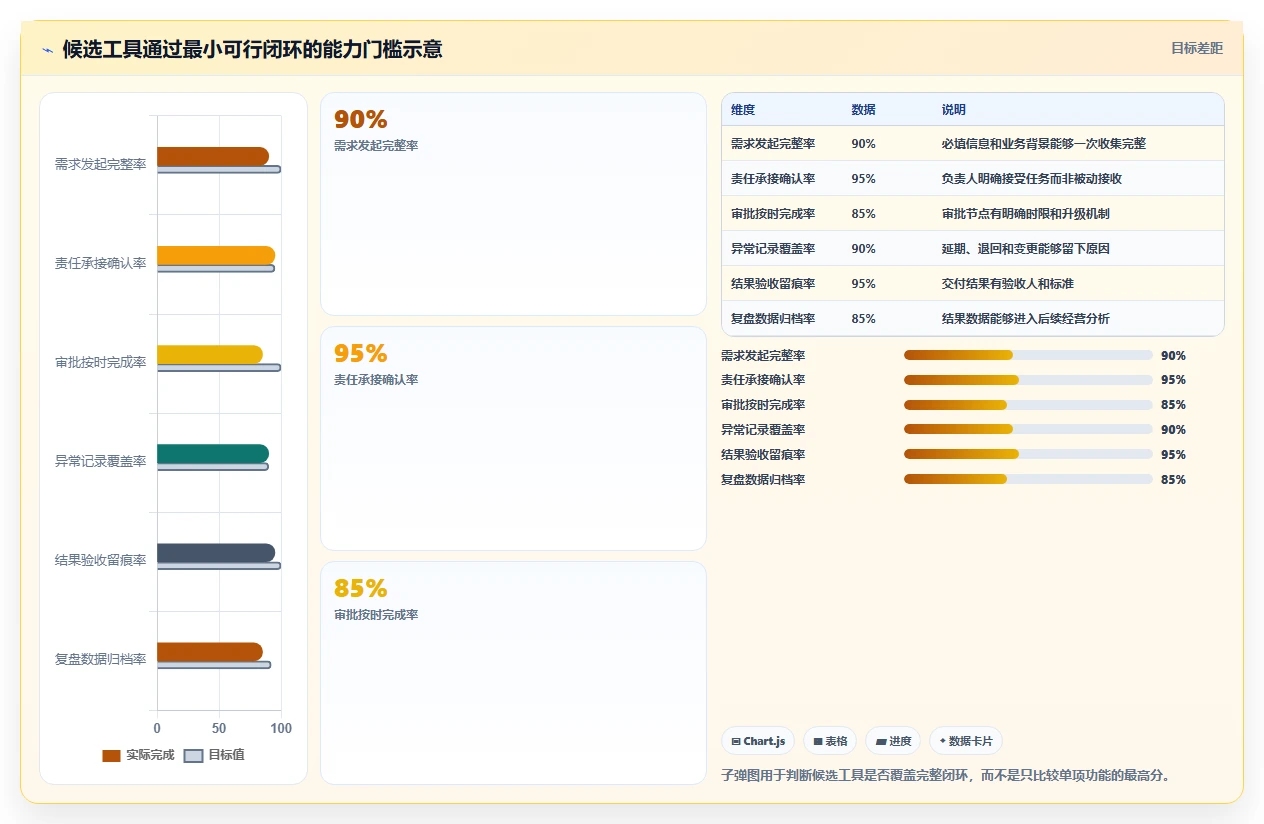Select the 结果验收留痕率 progress bar

(1028, 455)
